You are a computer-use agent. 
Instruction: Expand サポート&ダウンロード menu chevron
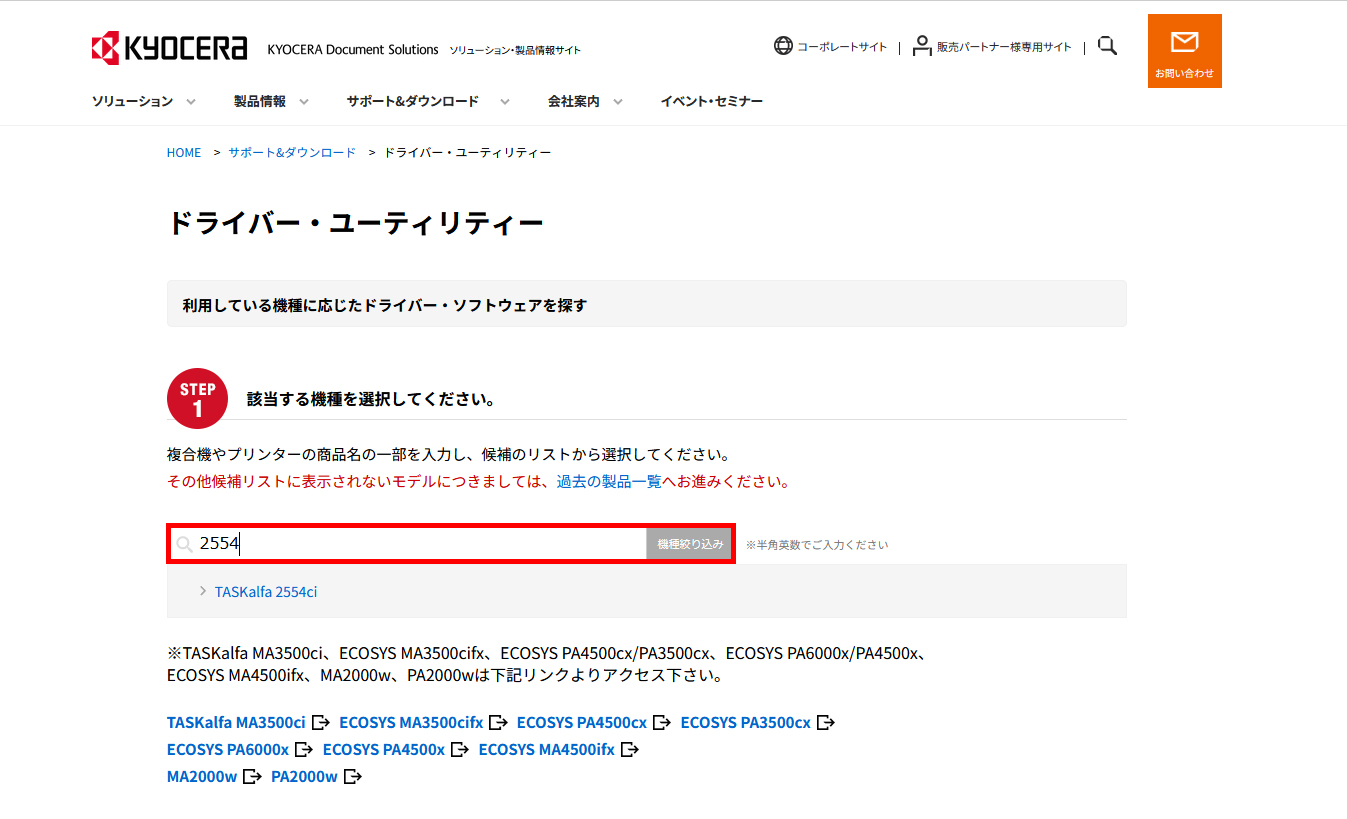pos(505,101)
